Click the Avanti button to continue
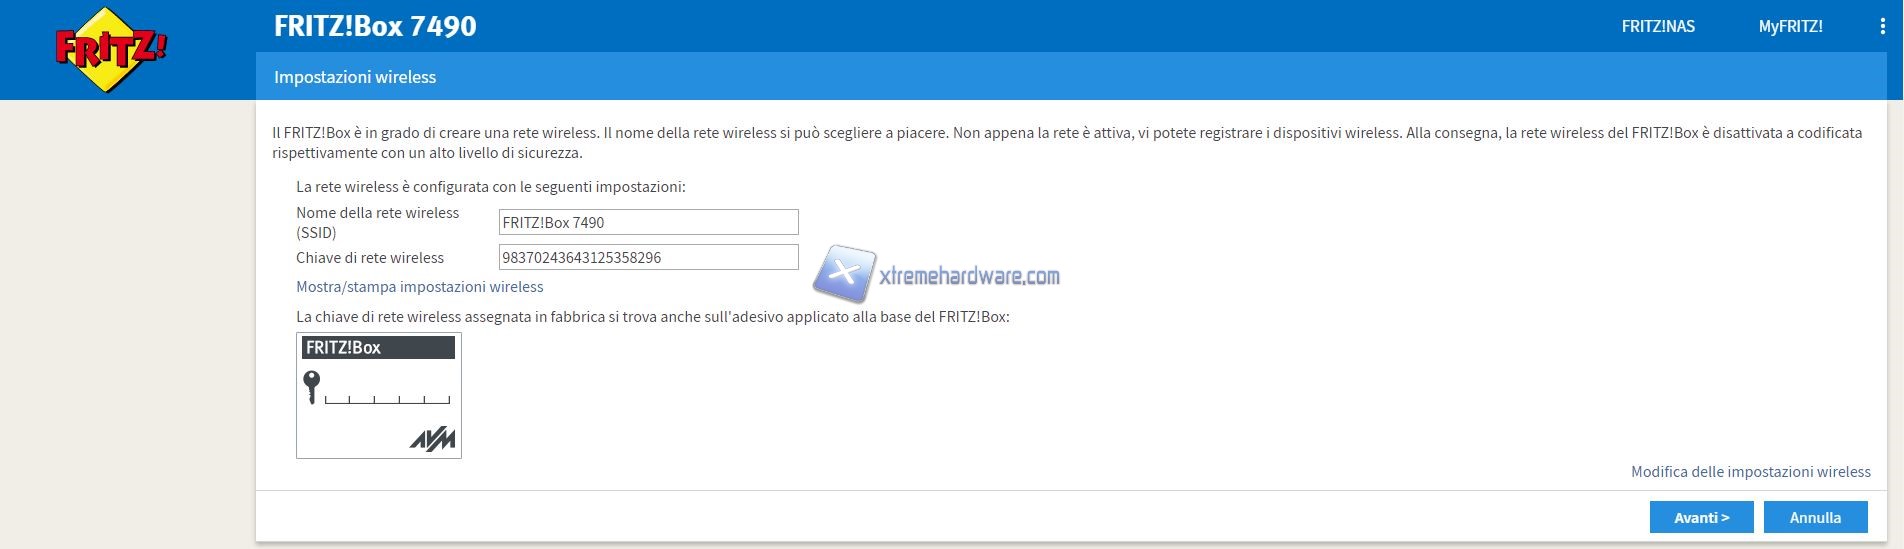The width and height of the screenshot is (1904, 549). click(1701, 517)
